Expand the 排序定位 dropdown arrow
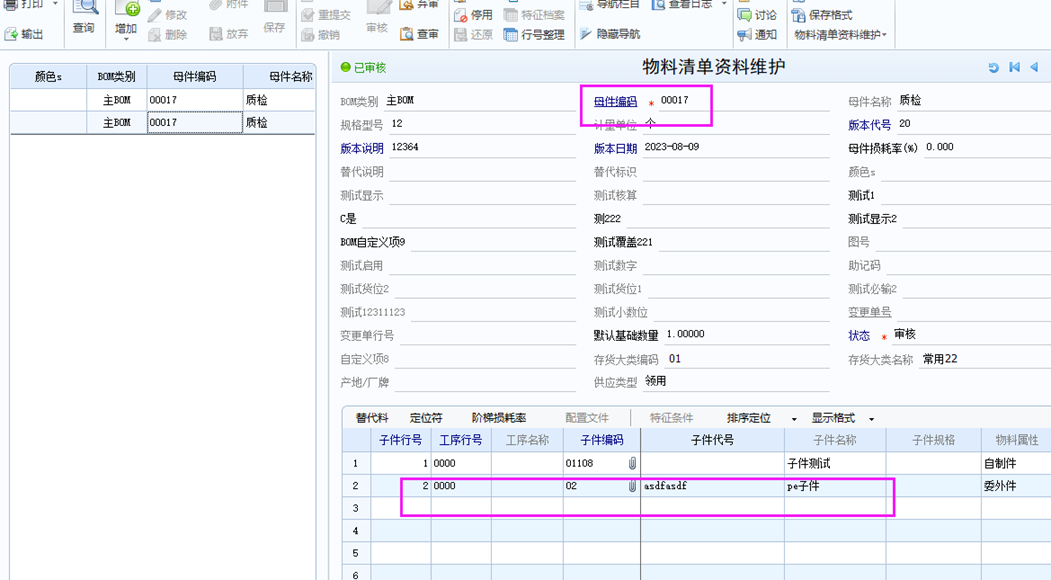This screenshot has height=580, width=1051. [x=794, y=419]
